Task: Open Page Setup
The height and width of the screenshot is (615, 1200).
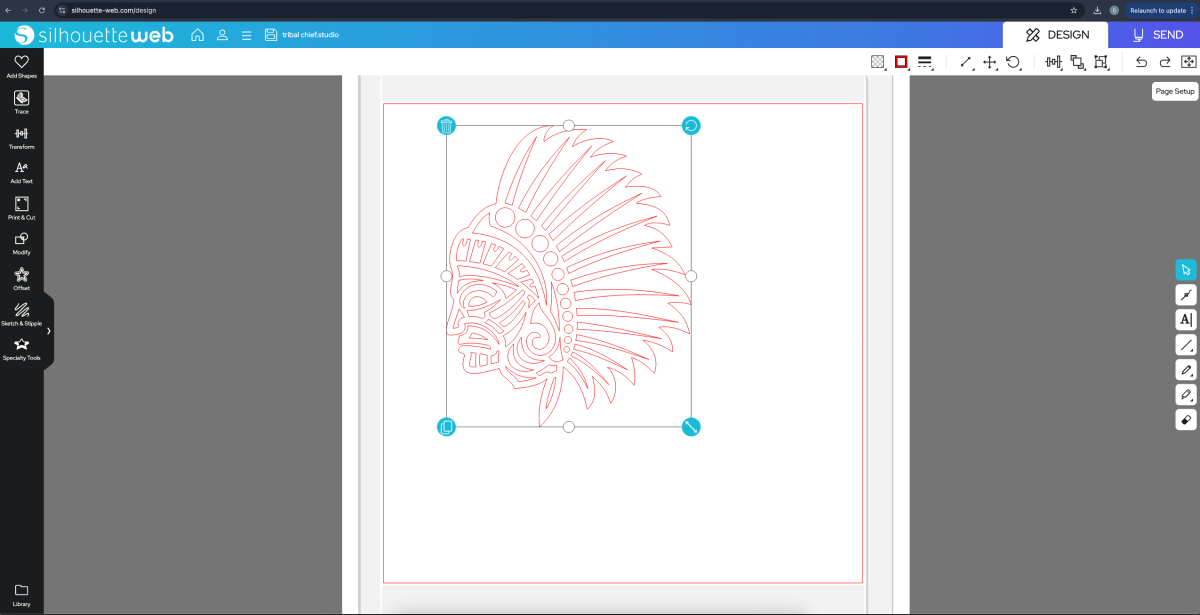Action: 1175,91
